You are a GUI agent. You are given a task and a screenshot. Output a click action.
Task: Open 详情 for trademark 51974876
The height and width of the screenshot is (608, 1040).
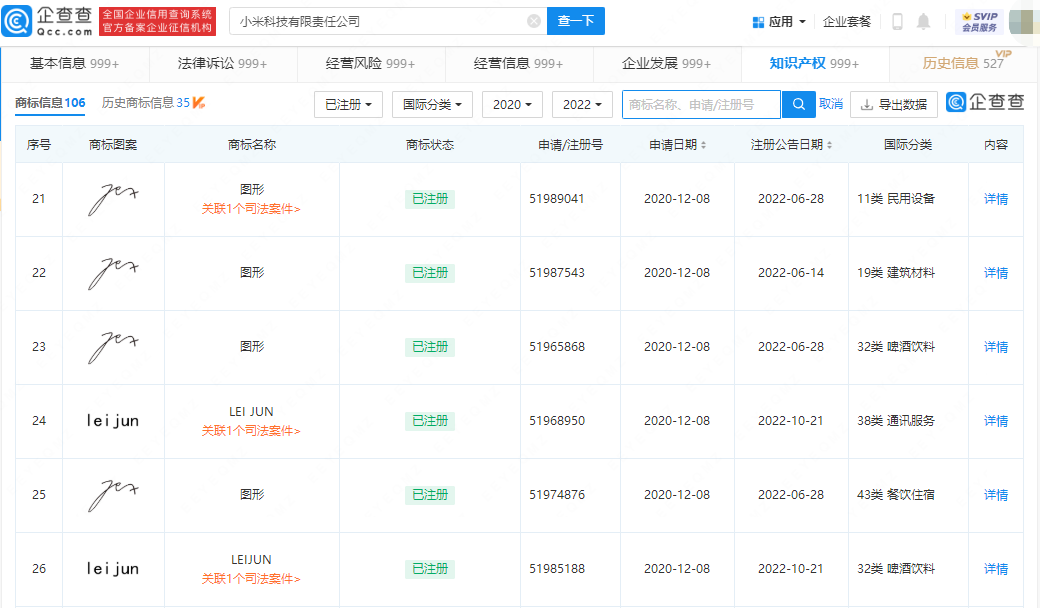[x=996, y=495]
